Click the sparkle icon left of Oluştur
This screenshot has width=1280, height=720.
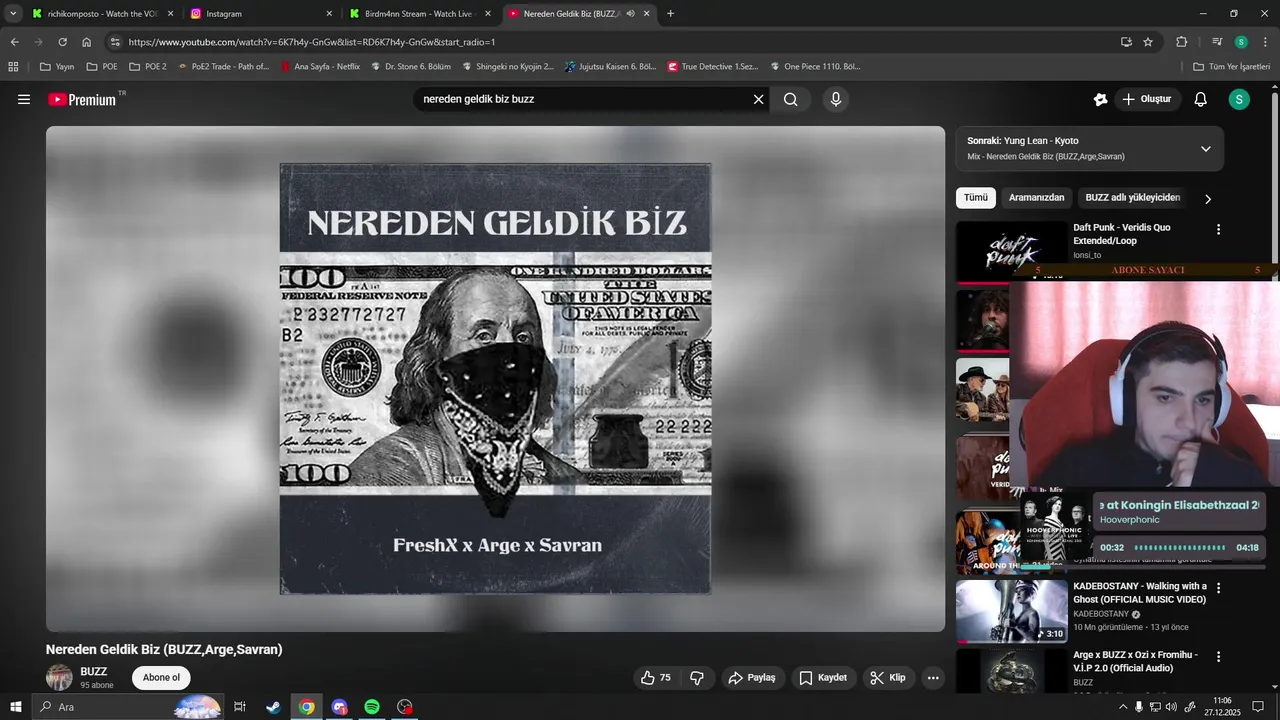coord(1101,99)
